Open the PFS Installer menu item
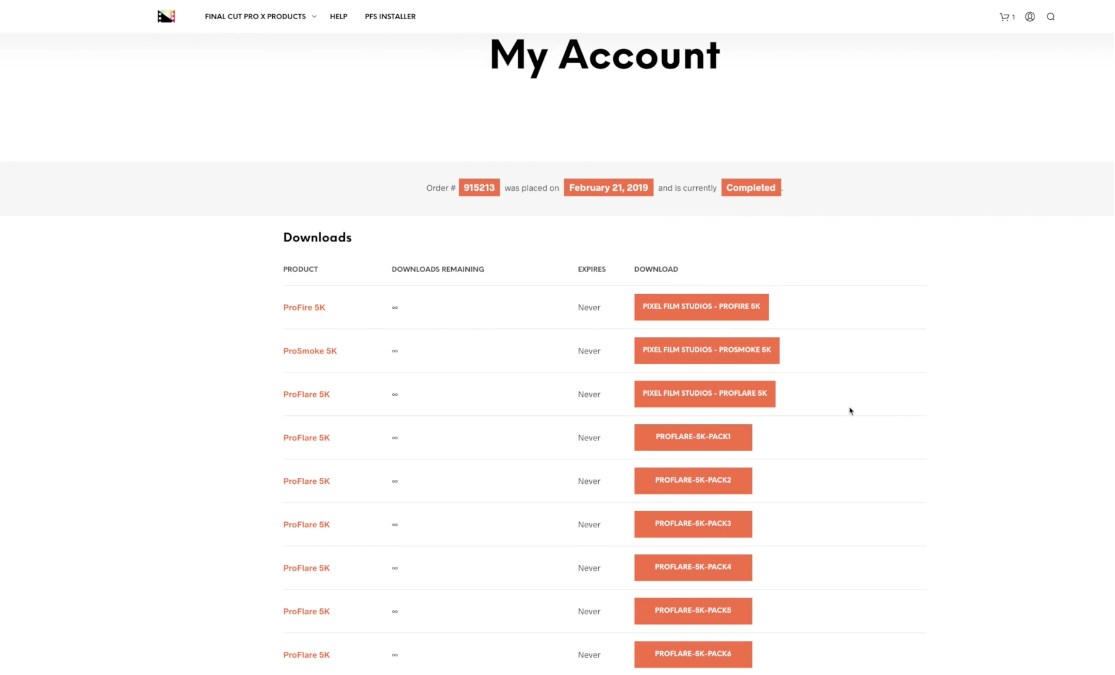Image resolution: width=1115 pixels, height=675 pixels. coord(390,16)
